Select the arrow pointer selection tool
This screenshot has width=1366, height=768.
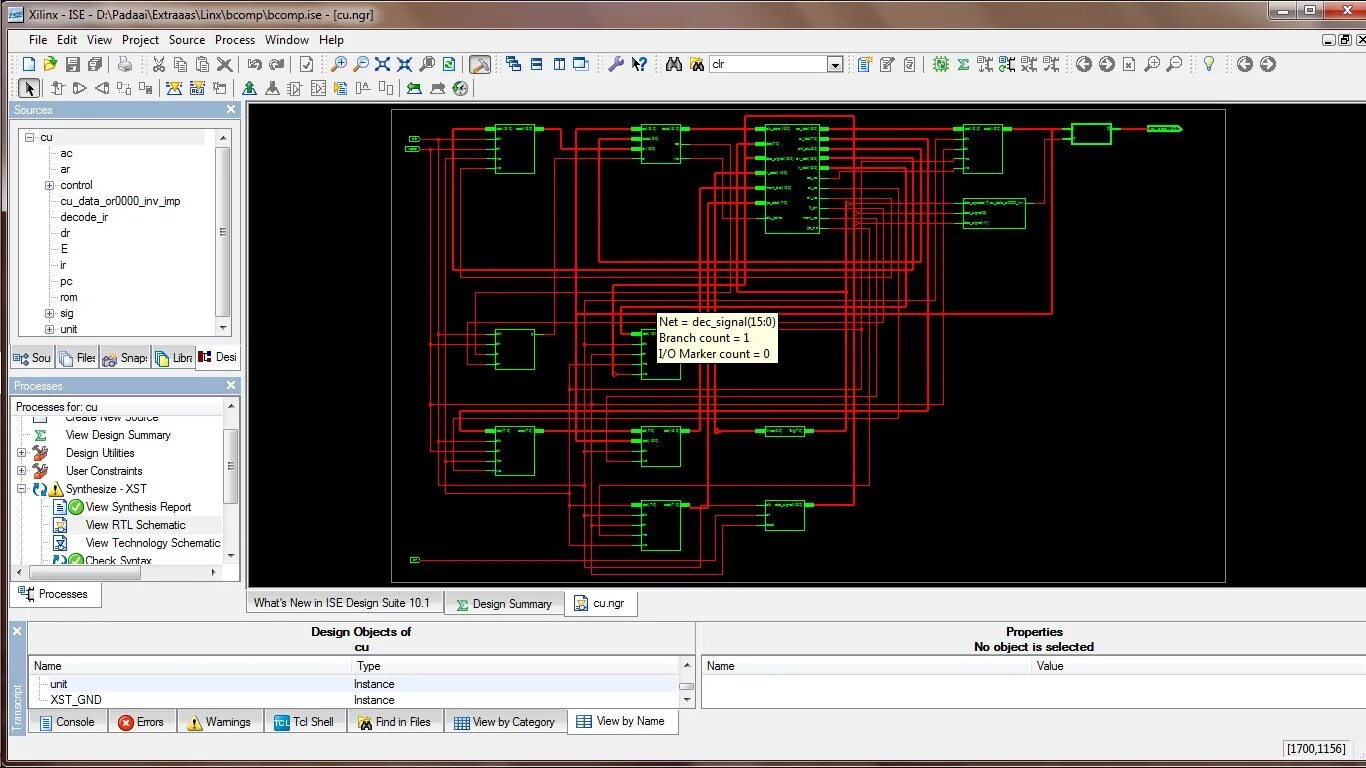tap(29, 88)
